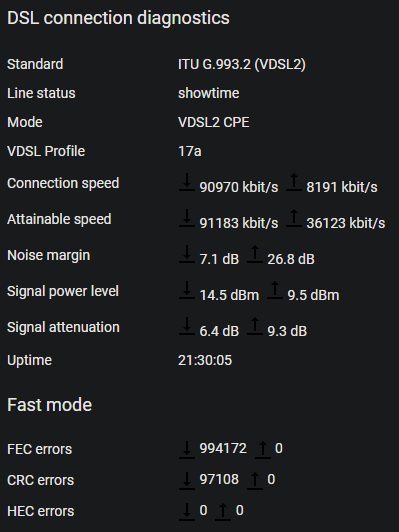Click the download arrow next to CRC errors 97108
Viewport: 399px width, 532px height.
click(x=187, y=480)
